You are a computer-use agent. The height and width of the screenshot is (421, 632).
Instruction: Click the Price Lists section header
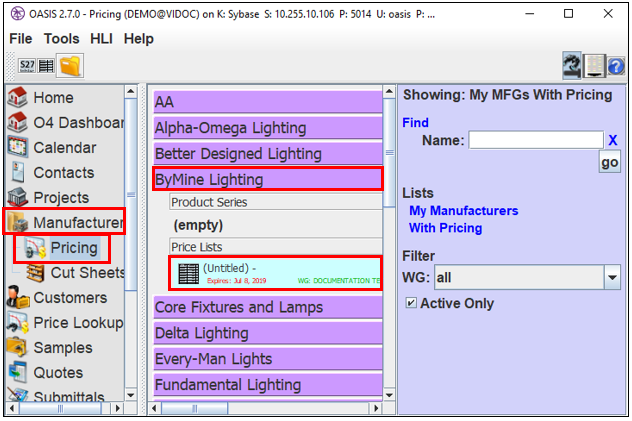(x=276, y=247)
